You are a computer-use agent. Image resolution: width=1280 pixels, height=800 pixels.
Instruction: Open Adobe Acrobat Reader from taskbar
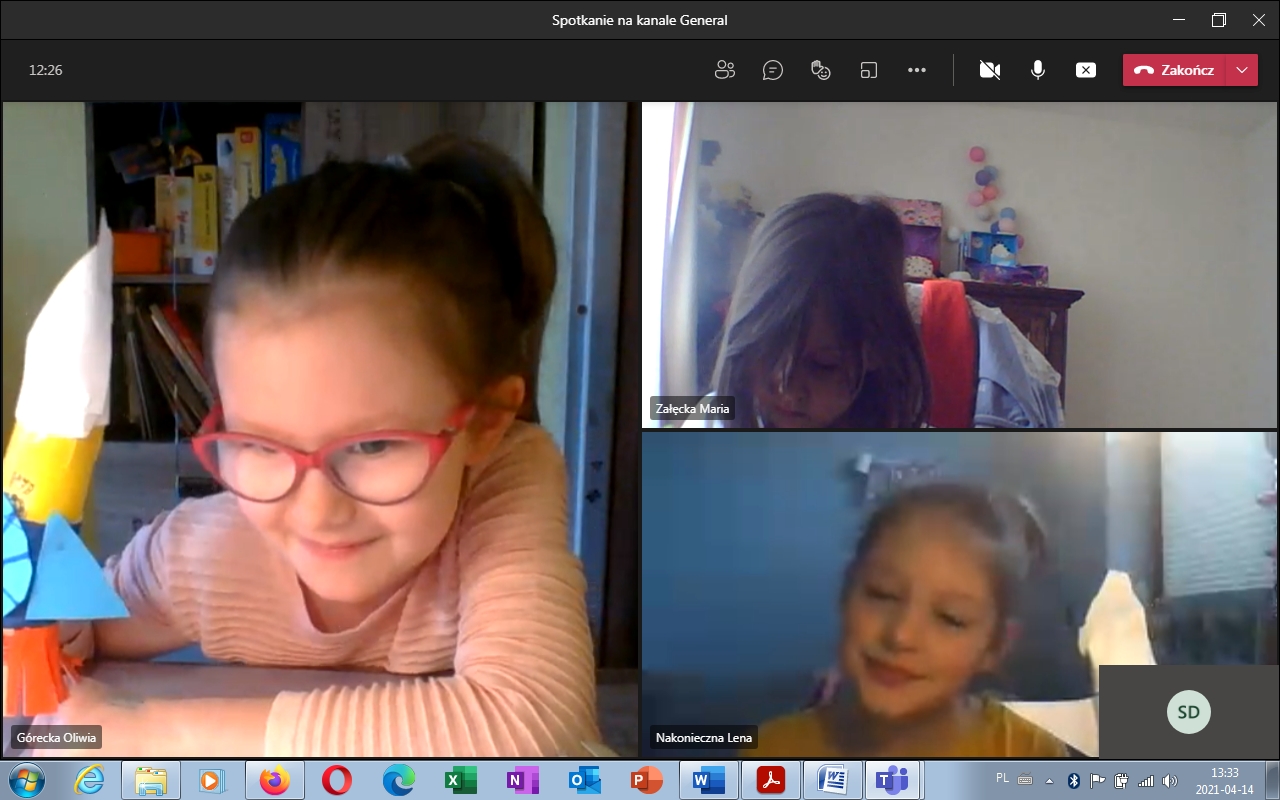click(771, 780)
